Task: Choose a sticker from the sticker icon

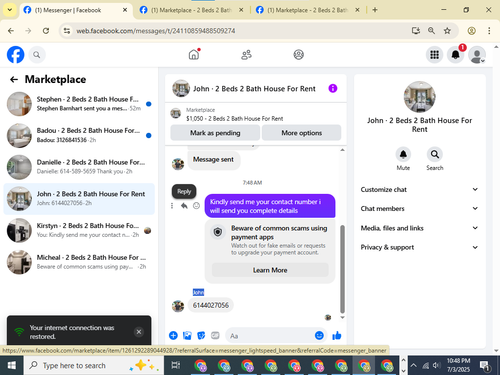Action: coord(201,335)
